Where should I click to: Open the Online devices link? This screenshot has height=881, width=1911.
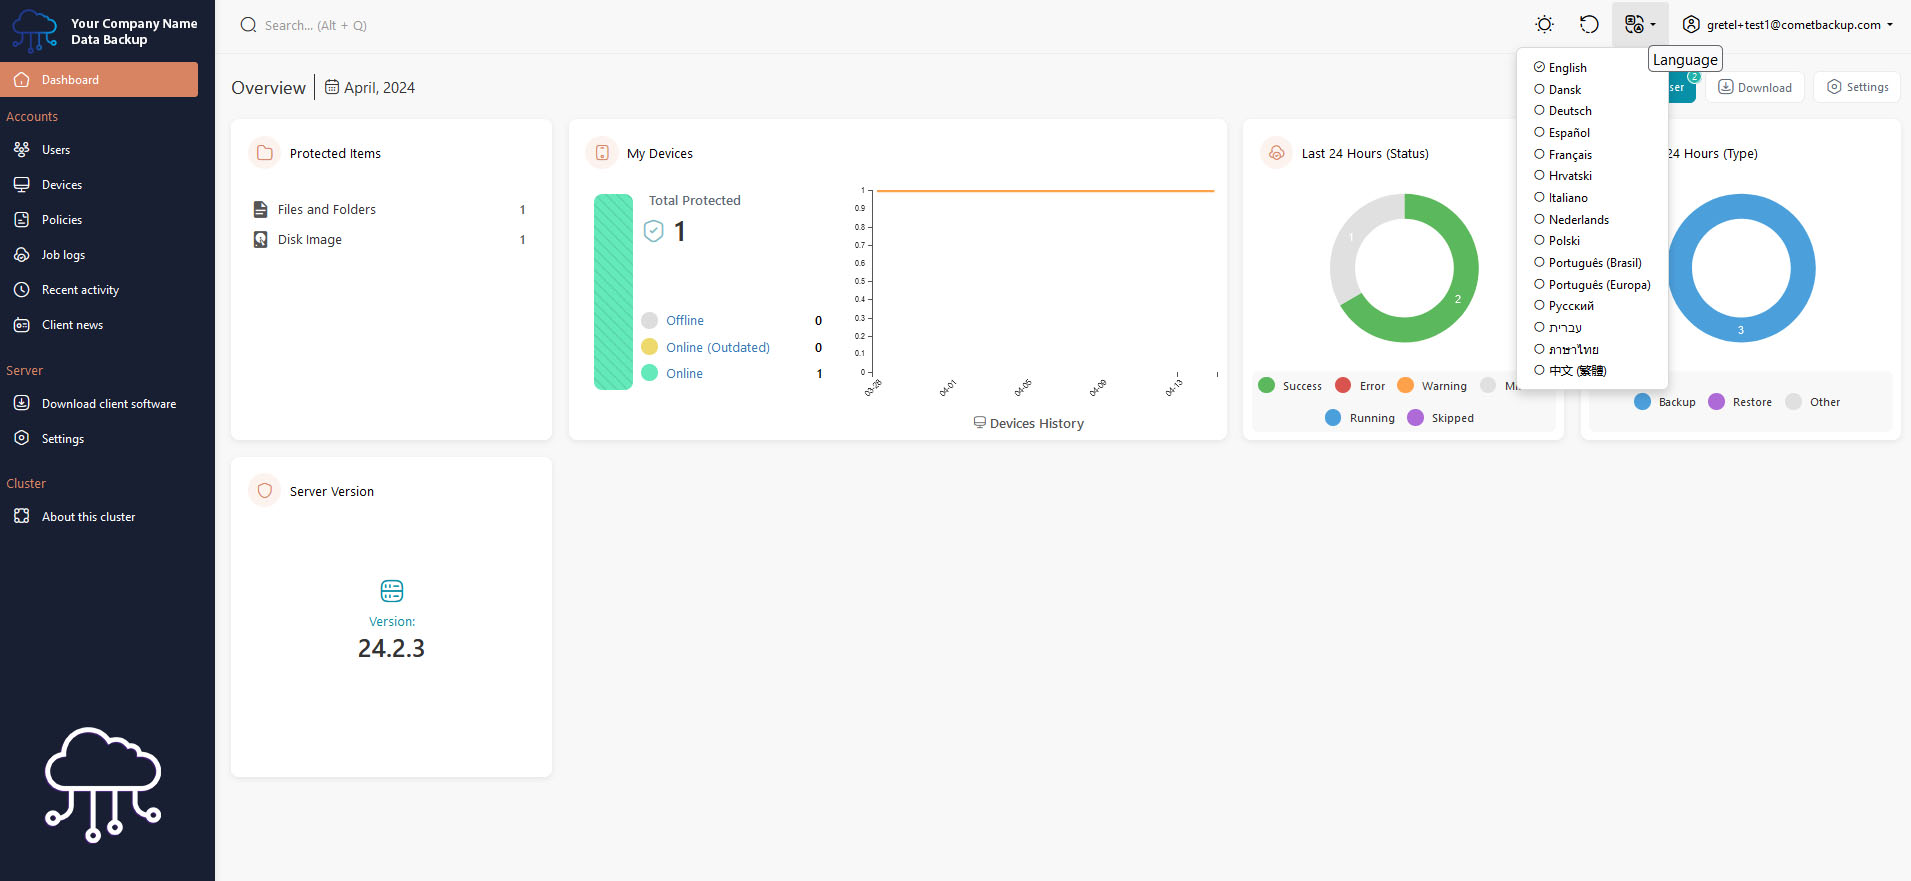[x=684, y=374]
